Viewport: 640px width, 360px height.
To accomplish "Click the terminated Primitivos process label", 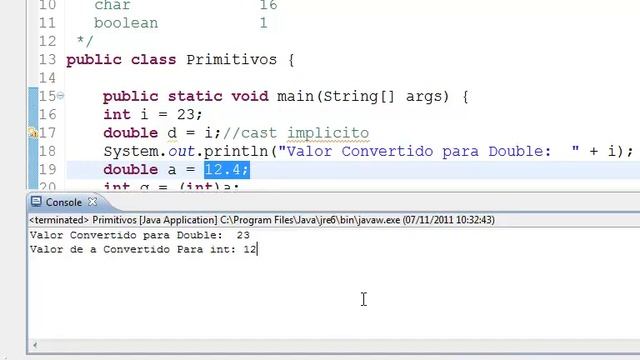I will click(x=262, y=220).
